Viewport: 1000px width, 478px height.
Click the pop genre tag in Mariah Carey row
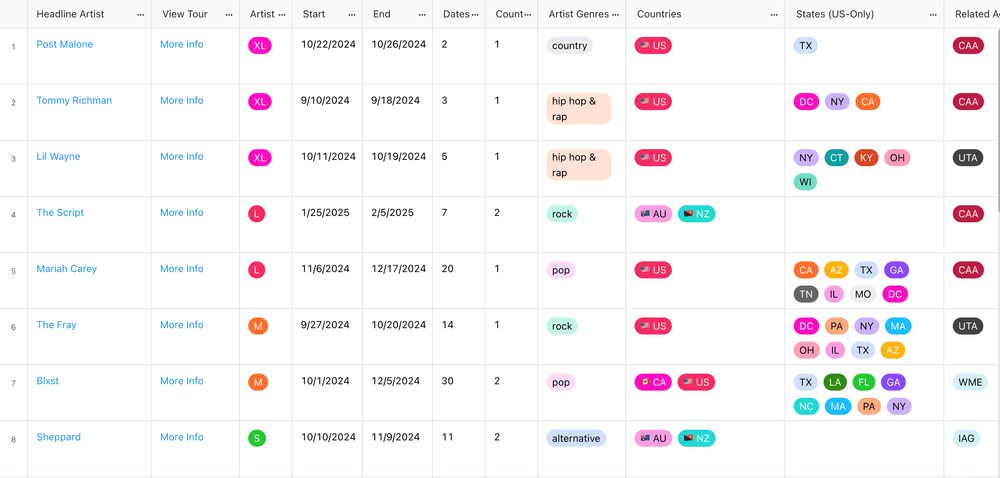pos(561,270)
